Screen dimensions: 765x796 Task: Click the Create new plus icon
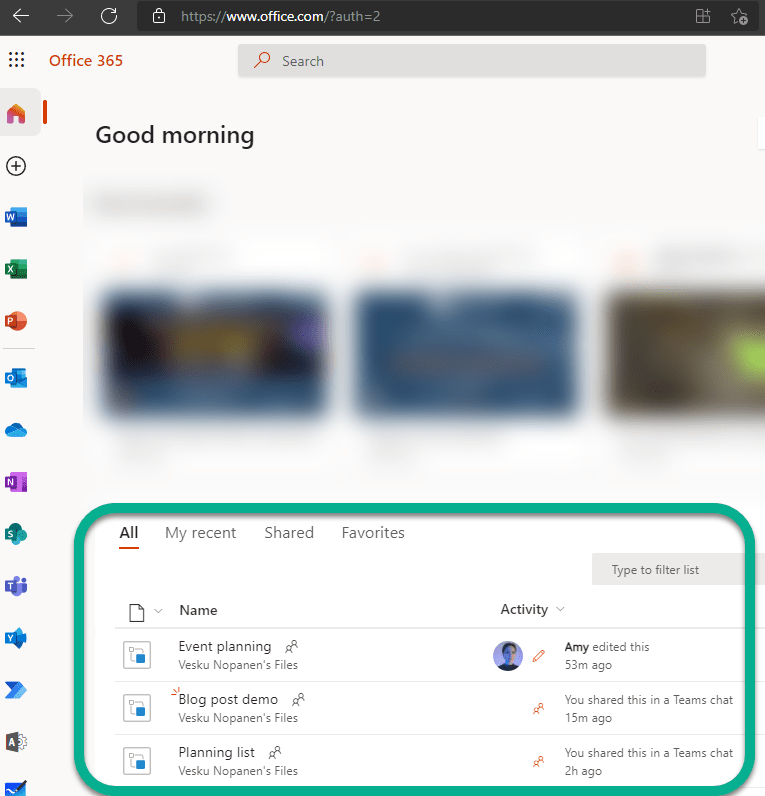pyautogui.click(x=16, y=166)
